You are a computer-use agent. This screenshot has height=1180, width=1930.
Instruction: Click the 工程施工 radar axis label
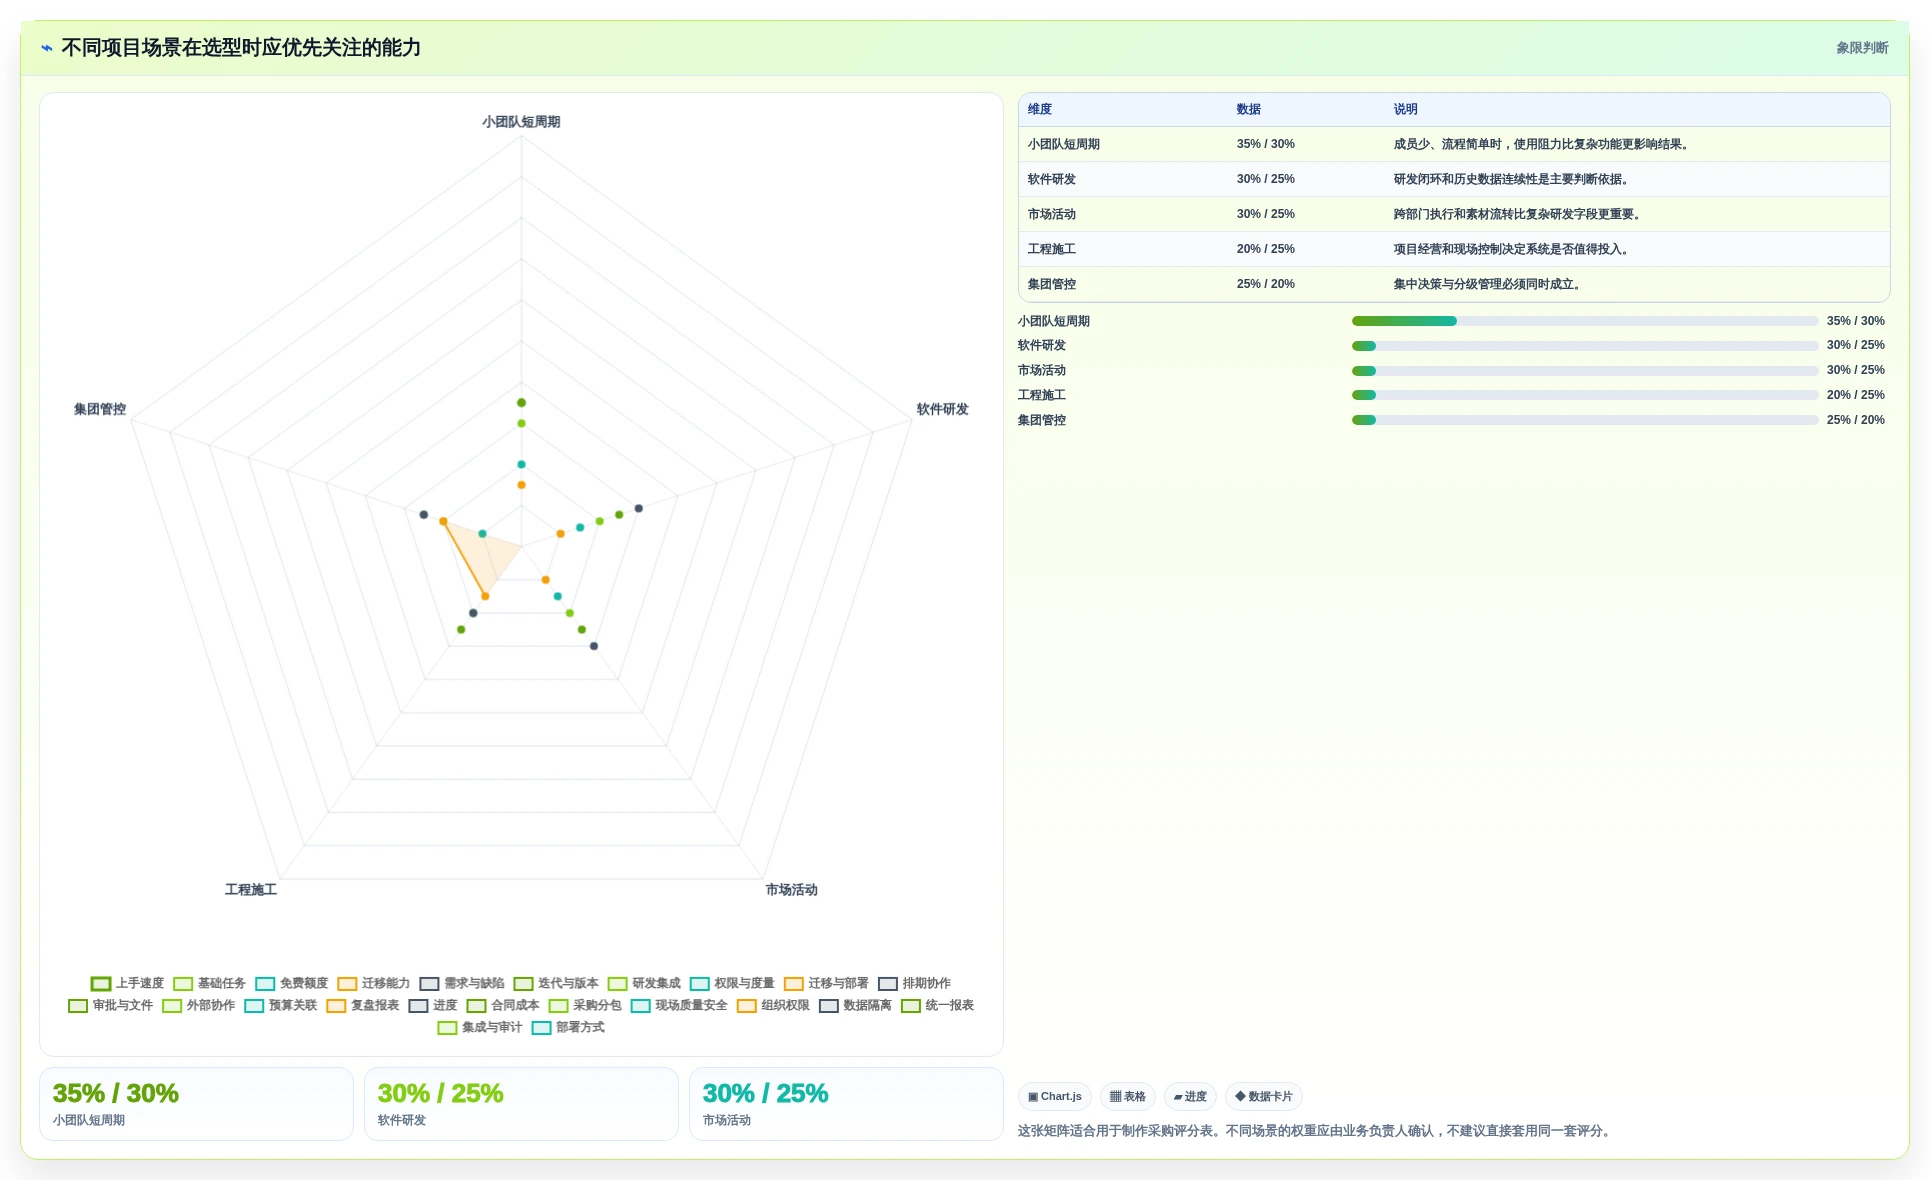(x=251, y=890)
